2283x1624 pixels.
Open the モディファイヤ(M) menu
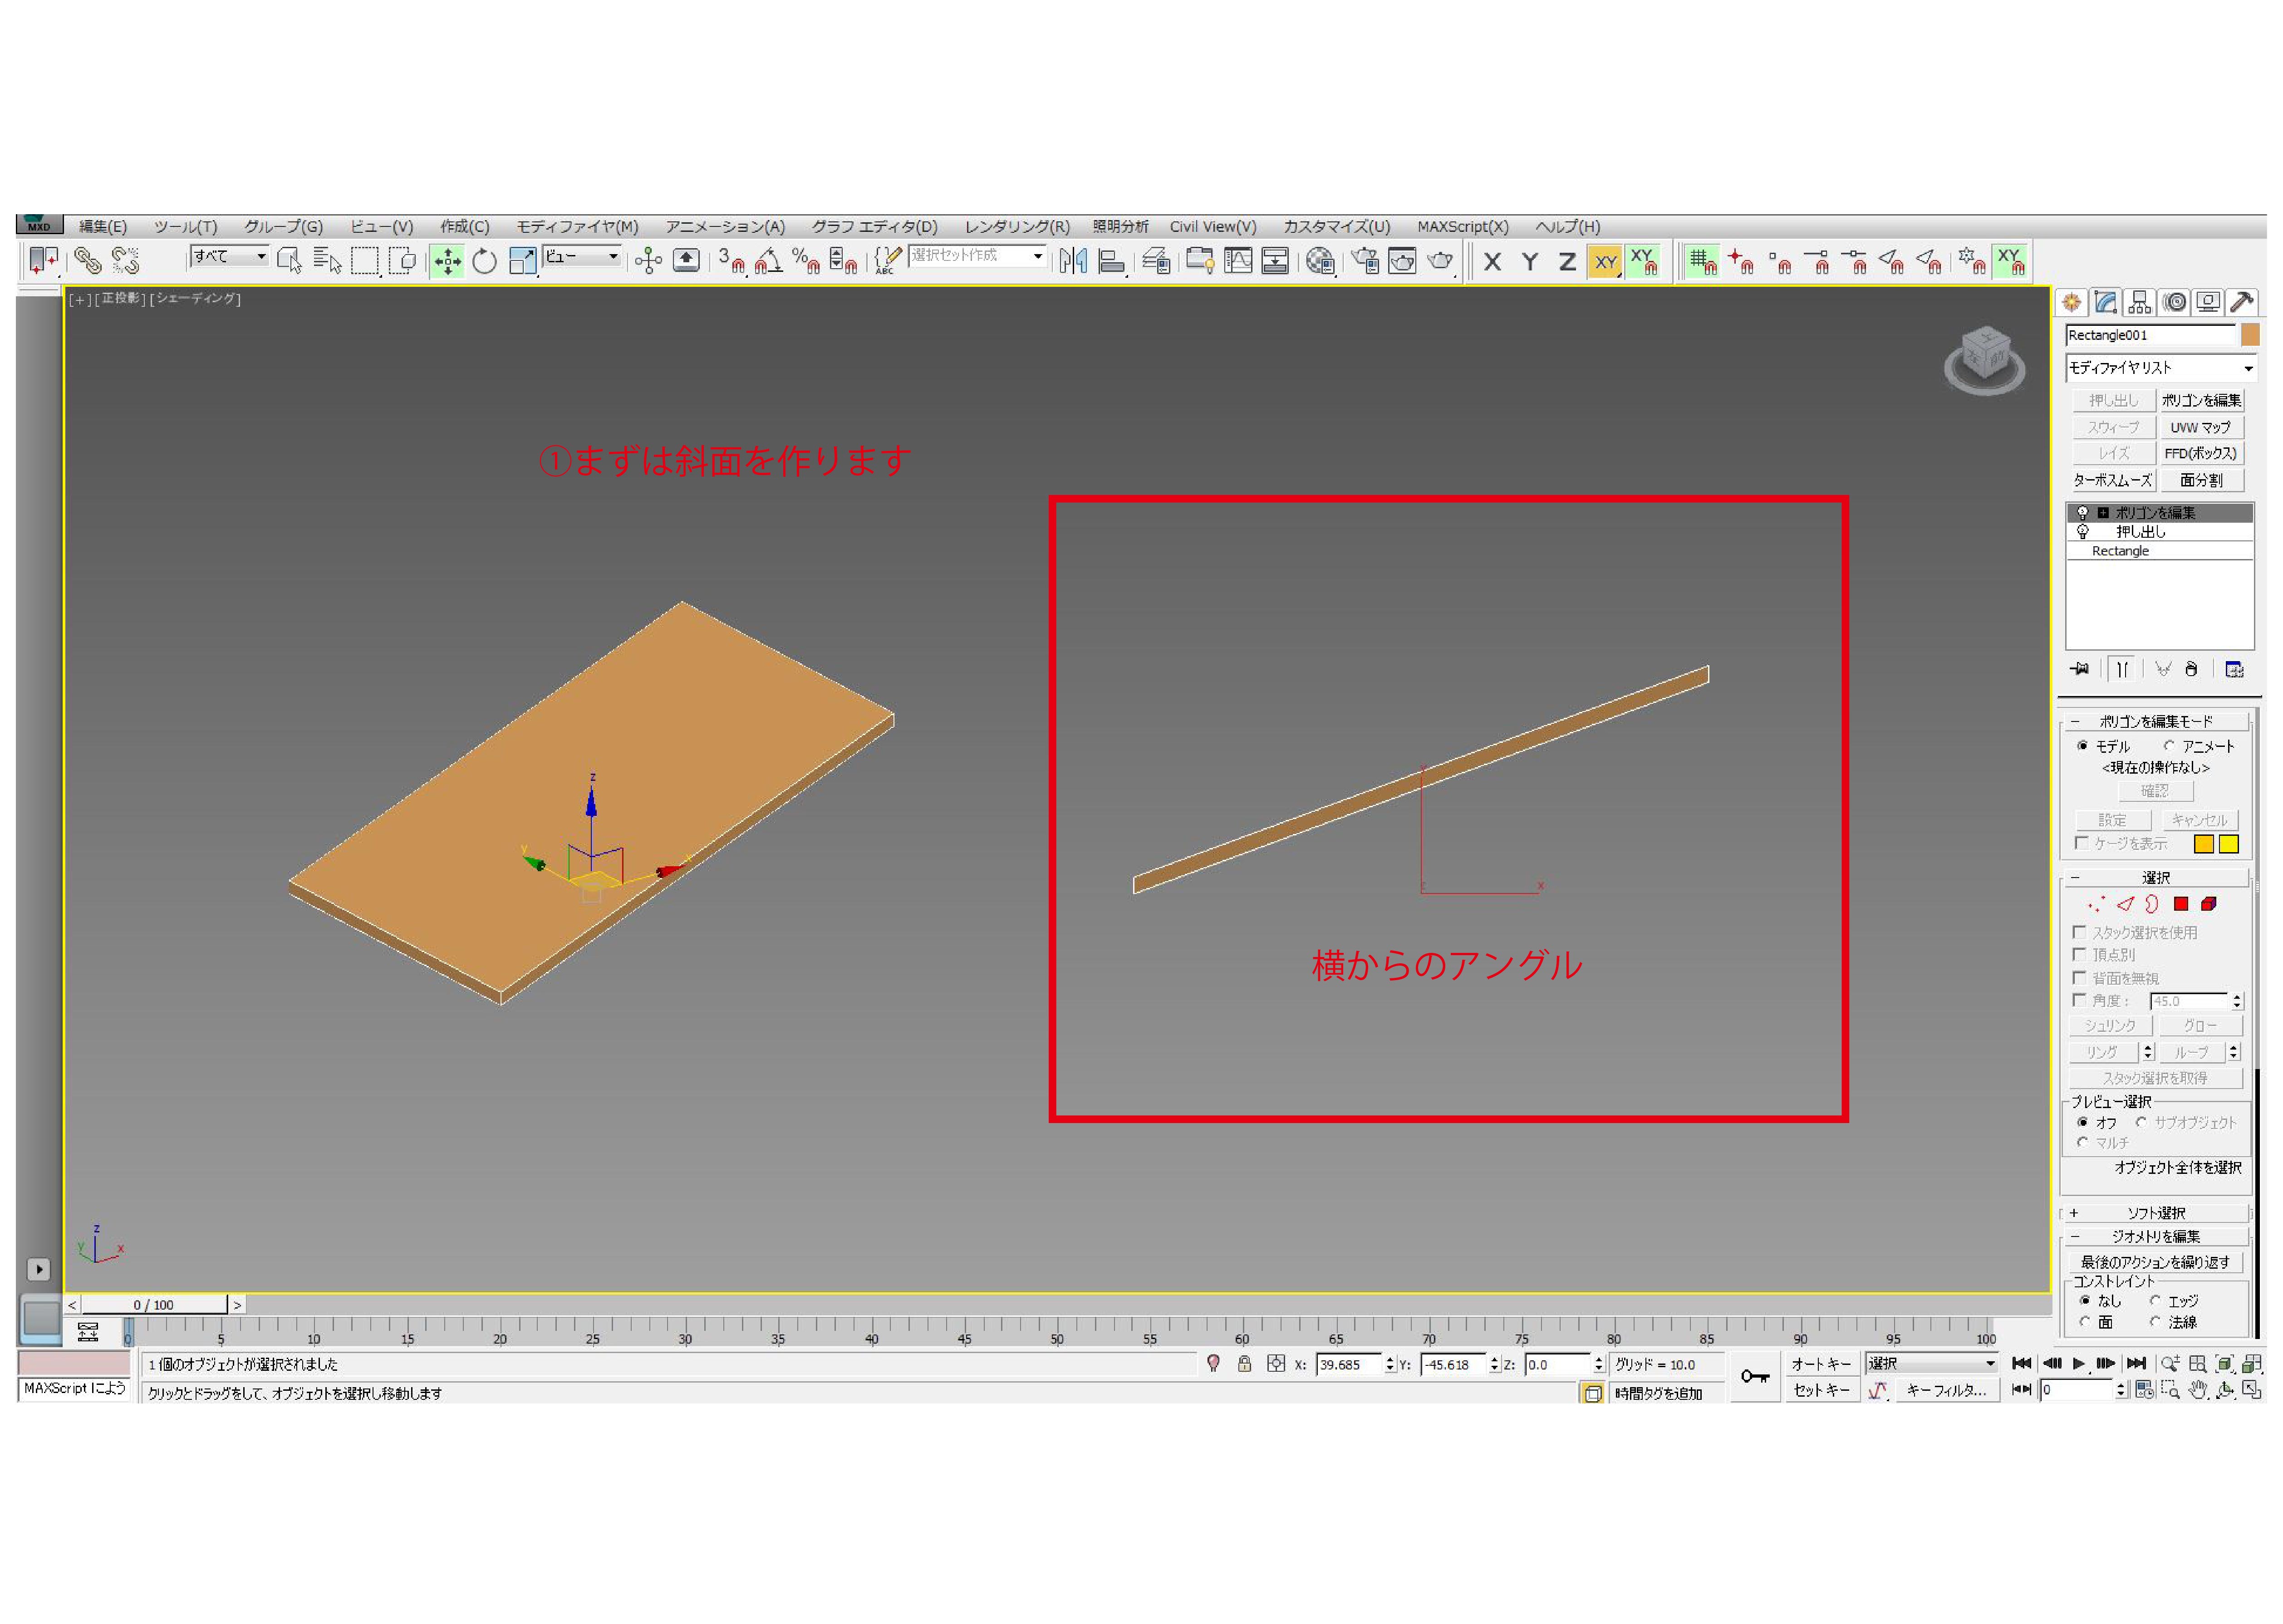(x=577, y=227)
